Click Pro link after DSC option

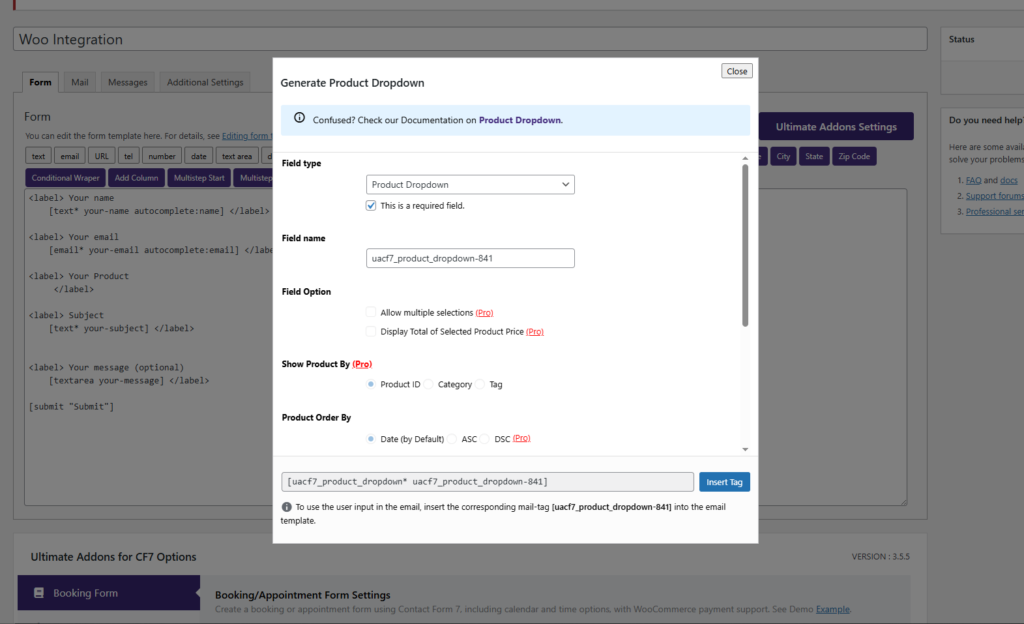(521, 438)
